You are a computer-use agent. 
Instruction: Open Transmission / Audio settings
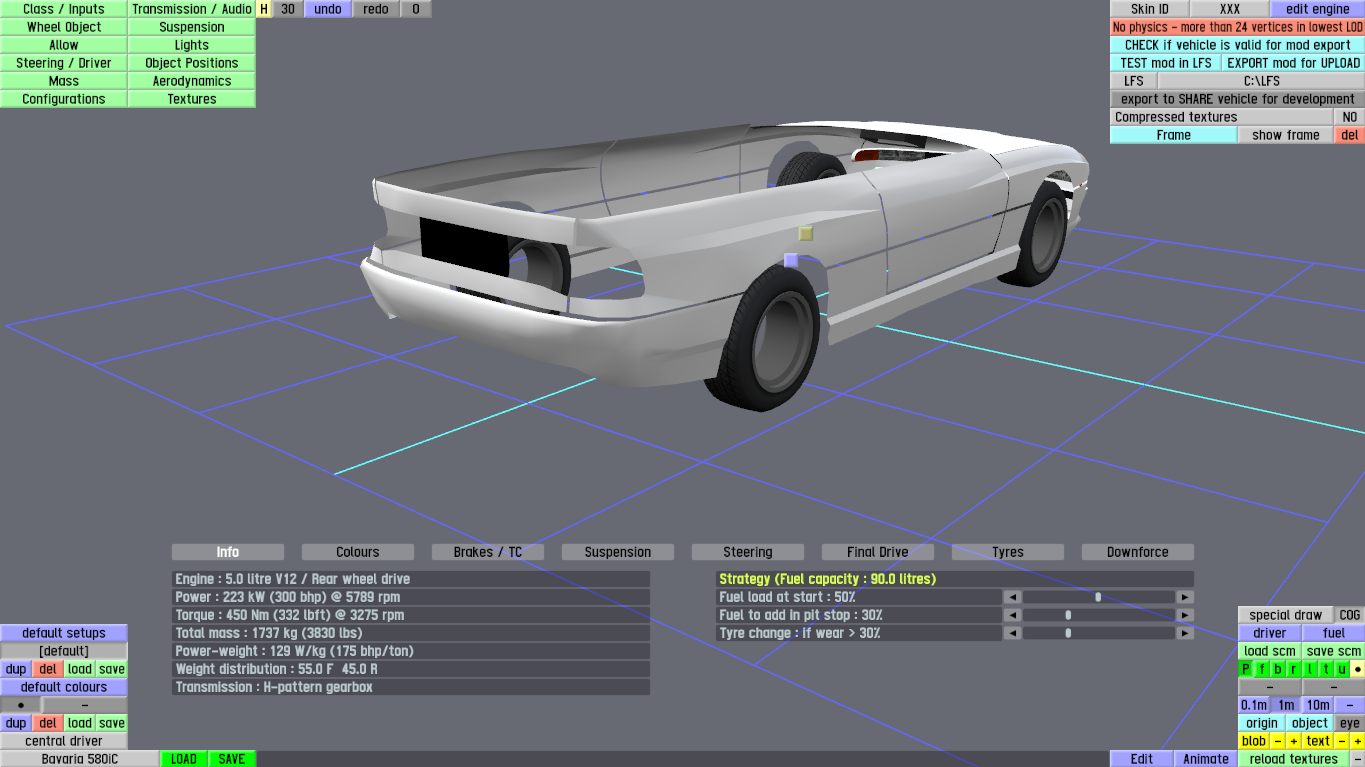pyautogui.click(x=192, y=9)
